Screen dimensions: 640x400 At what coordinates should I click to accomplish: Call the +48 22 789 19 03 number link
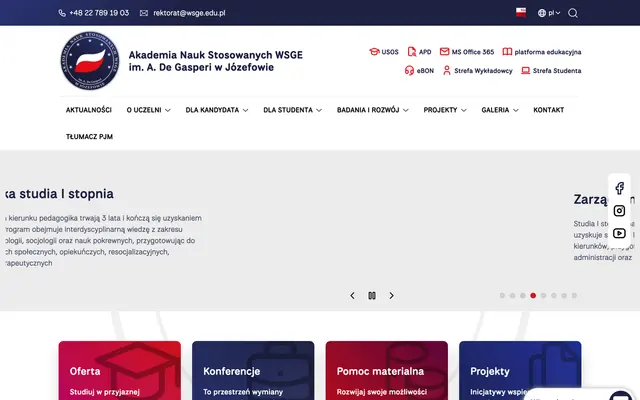tap(99, 13)
